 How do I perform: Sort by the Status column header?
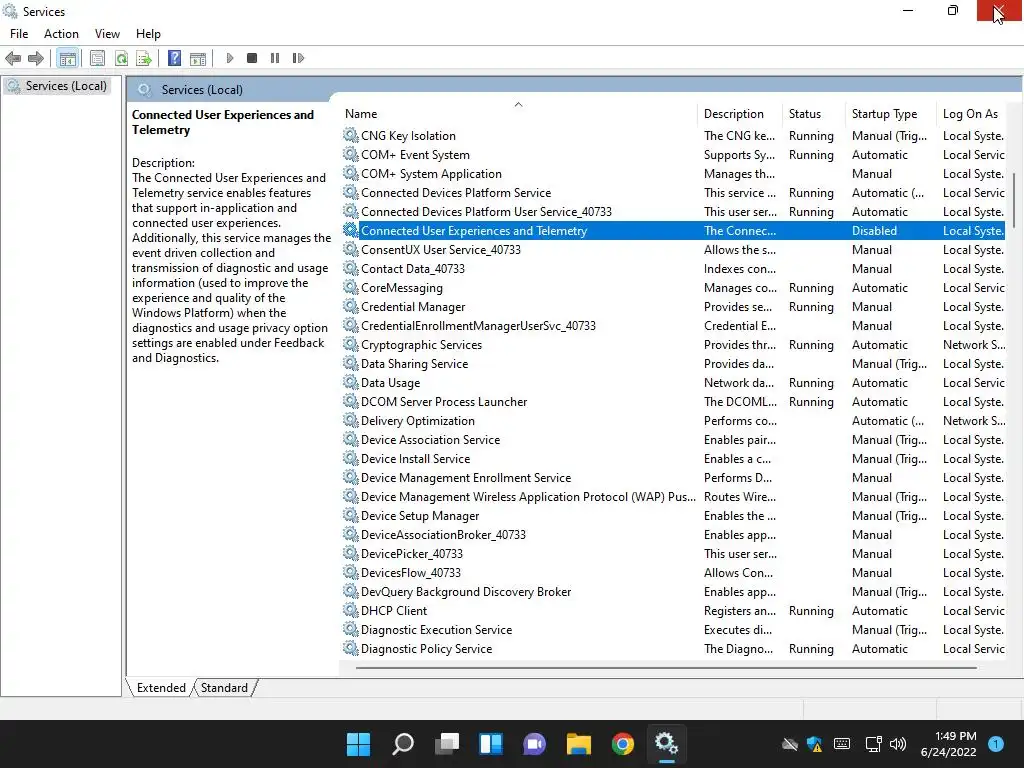point(813,114)
